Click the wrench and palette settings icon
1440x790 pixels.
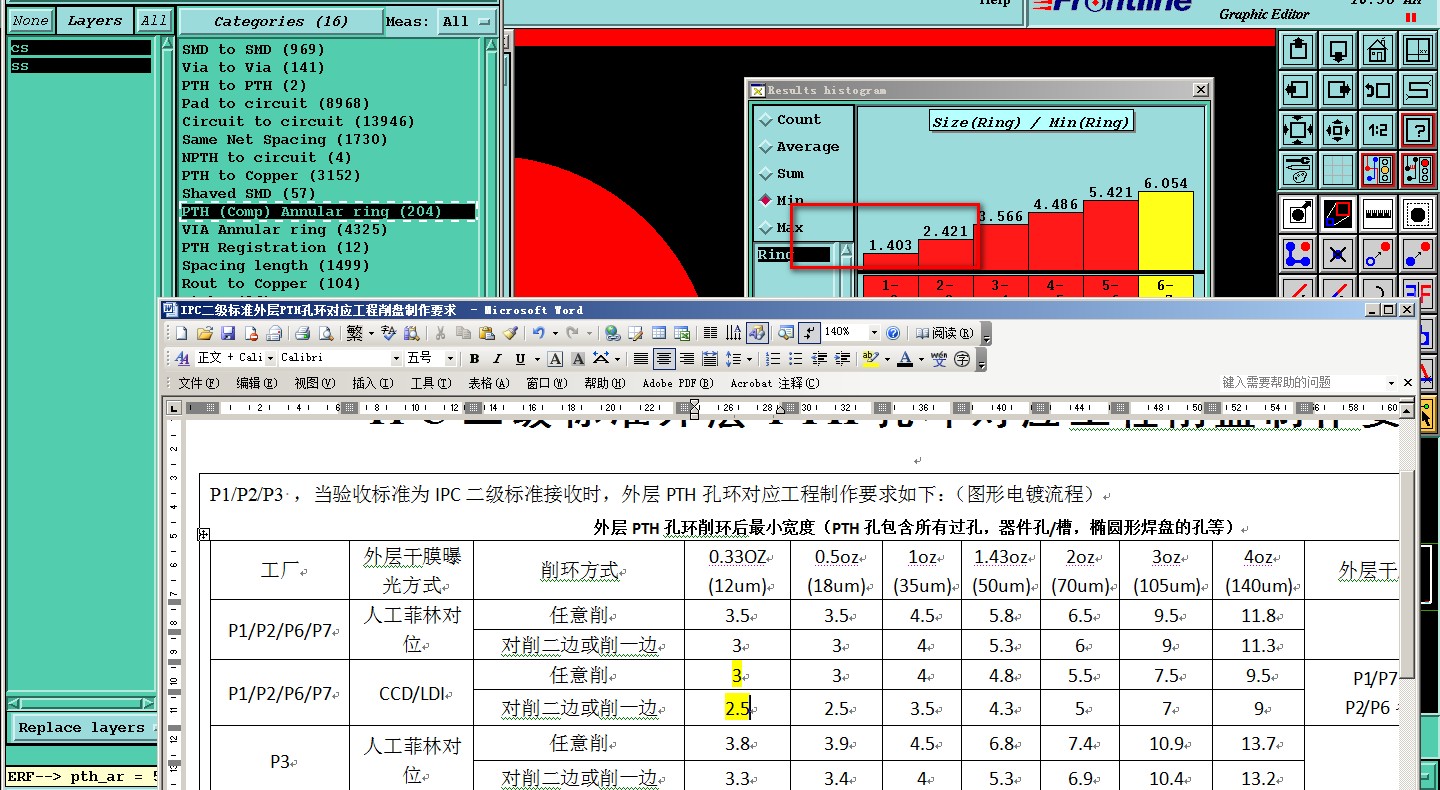[x=1298, y=169]
